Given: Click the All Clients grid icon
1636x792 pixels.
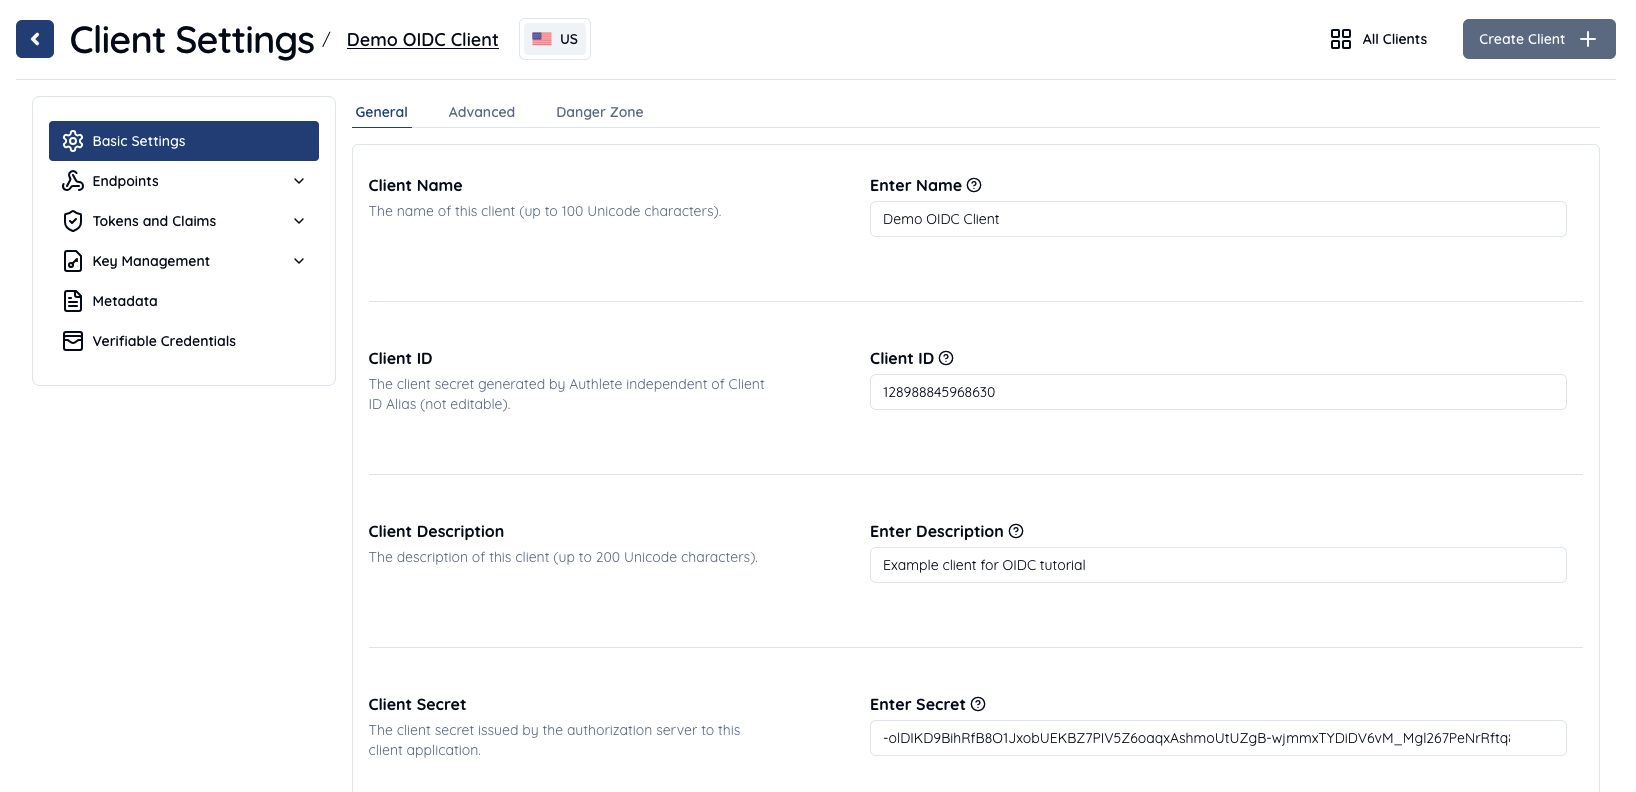Looking at the screenshot, I should [x=1341, y=39].
